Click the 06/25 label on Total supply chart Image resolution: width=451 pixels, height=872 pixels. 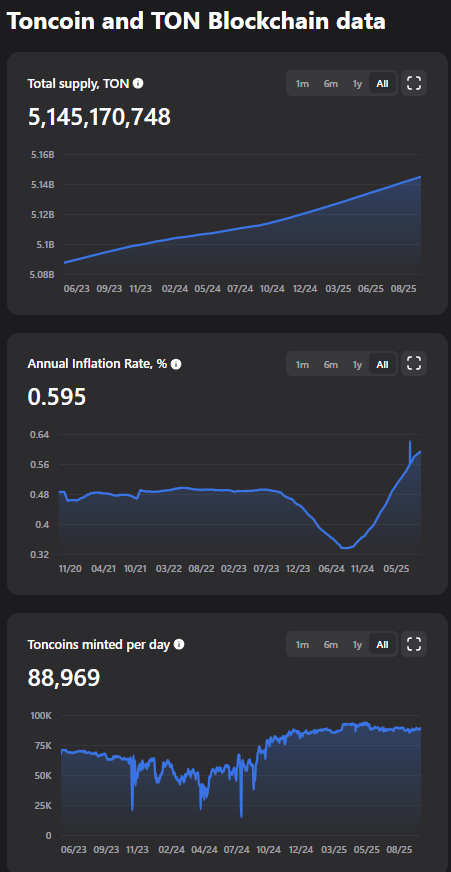(371, 289)
